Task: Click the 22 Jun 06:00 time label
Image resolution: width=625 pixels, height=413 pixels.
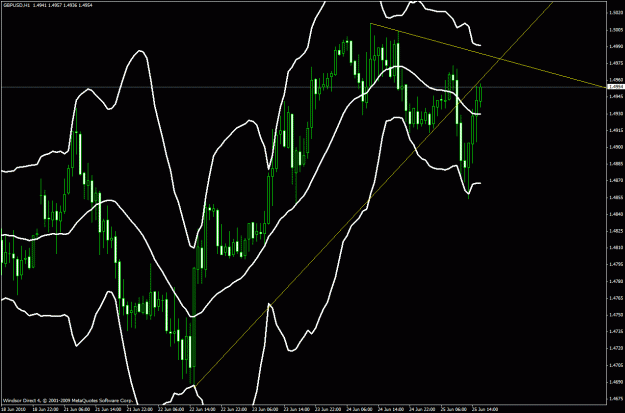Action: coord(170,409)
